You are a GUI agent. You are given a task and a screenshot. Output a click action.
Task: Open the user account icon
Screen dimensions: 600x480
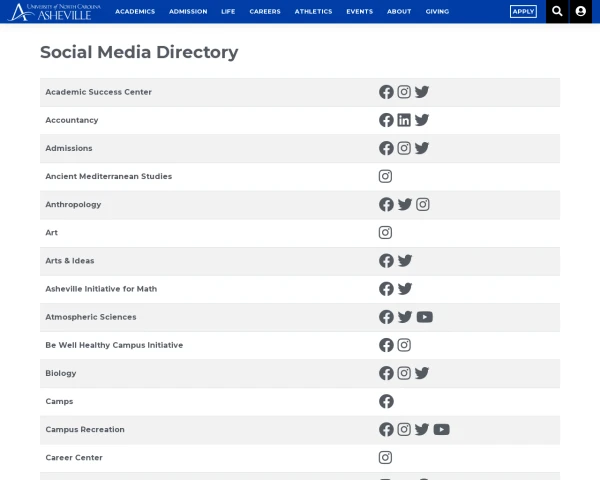pyautogui.click(x=581, y=11)
